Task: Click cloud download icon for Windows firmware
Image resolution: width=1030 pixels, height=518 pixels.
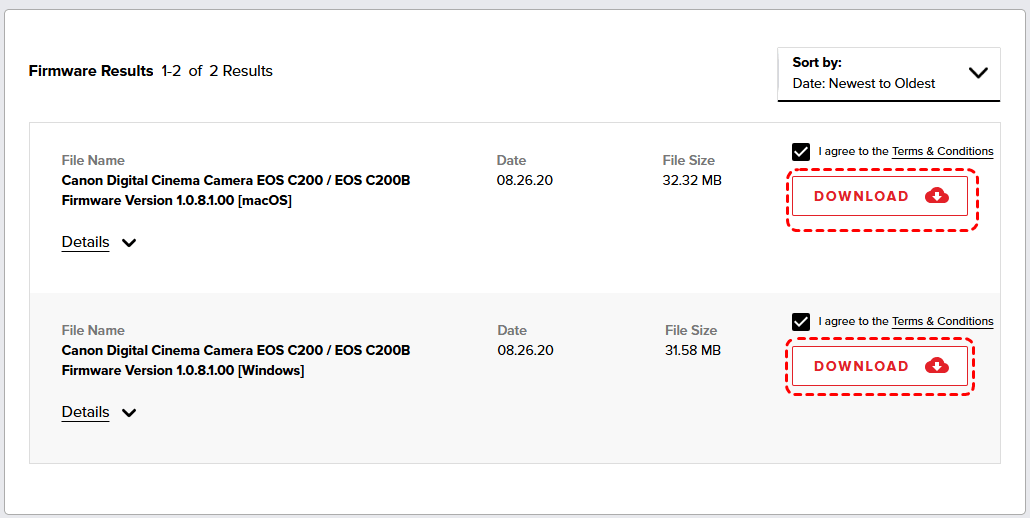Action: (x=936, y=366)
